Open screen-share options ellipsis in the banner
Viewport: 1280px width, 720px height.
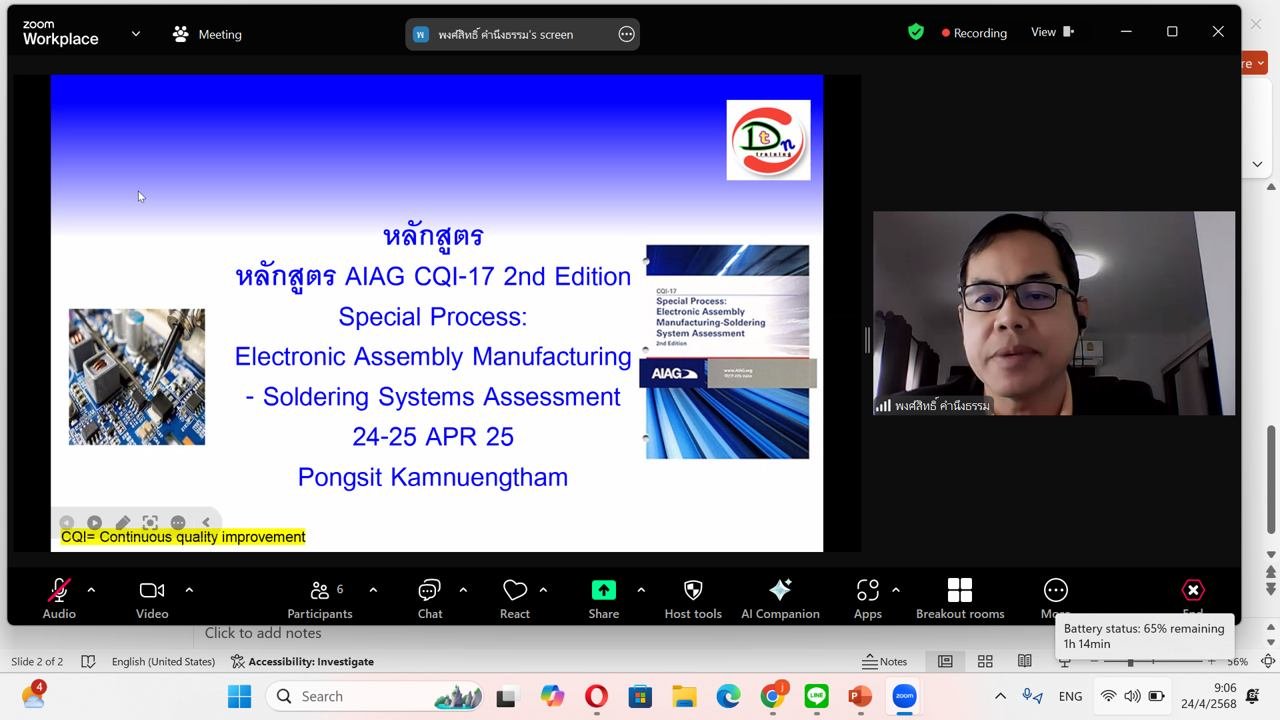(x=627, y=34)
